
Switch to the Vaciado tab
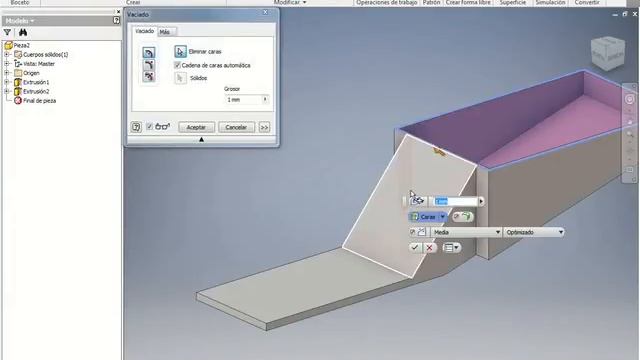point(144,31)
